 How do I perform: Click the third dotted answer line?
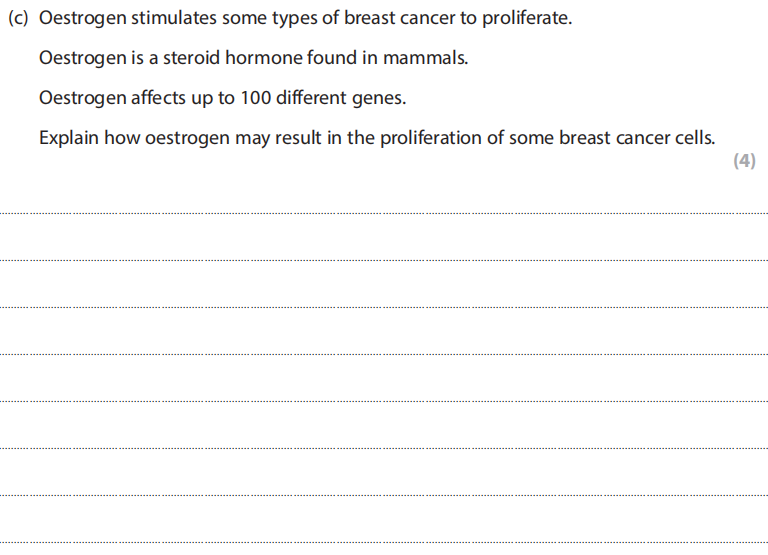384,307
